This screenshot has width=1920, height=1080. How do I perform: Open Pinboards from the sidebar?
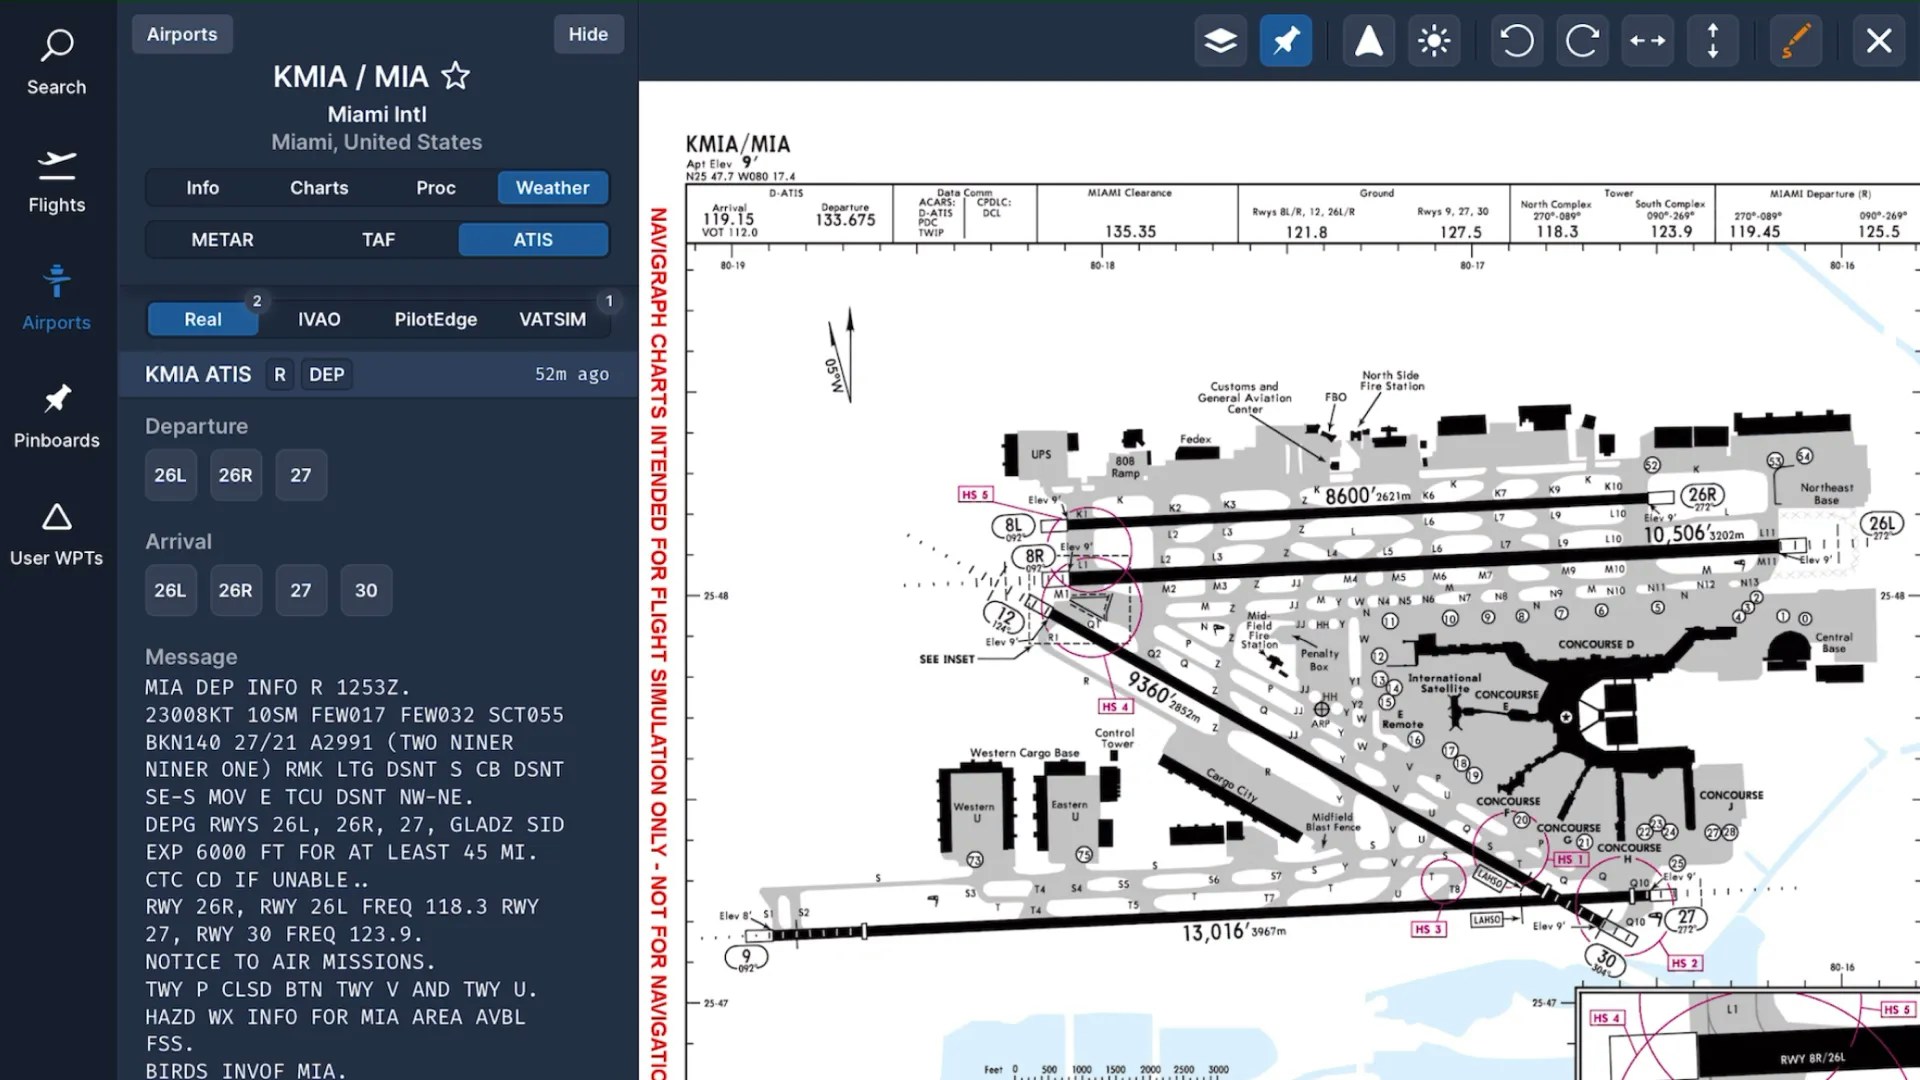[x=56, y=416]
